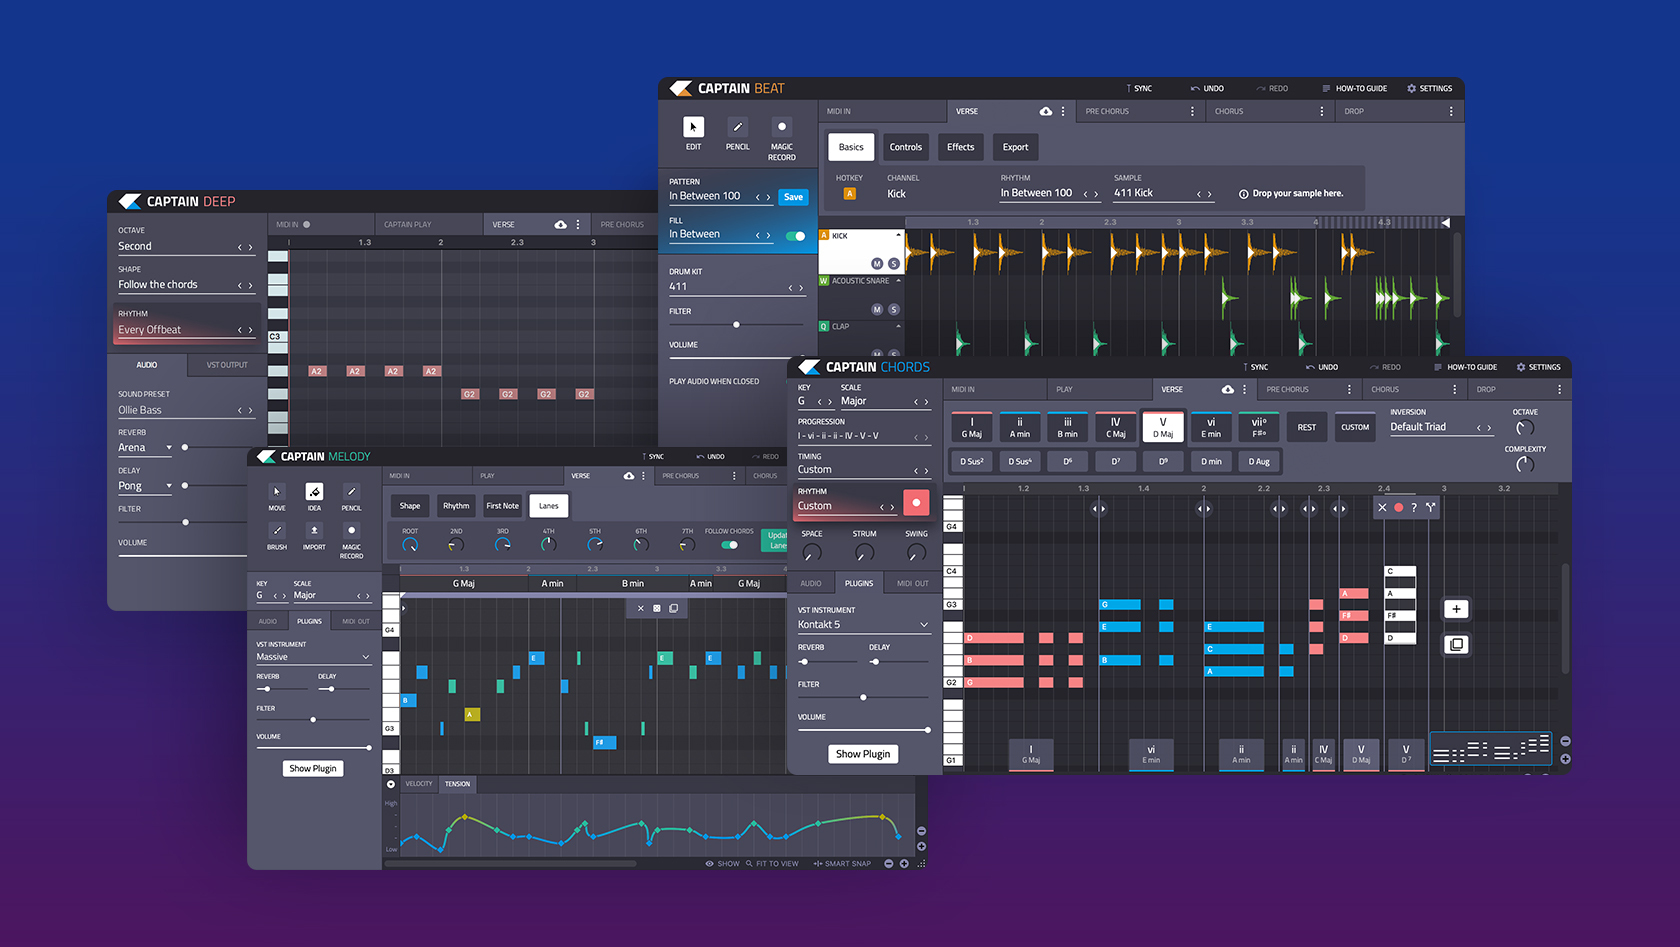Select the Pencil tool in Captain Beat
This screenshot has width=1680, height=947.
tap(737, 127)
